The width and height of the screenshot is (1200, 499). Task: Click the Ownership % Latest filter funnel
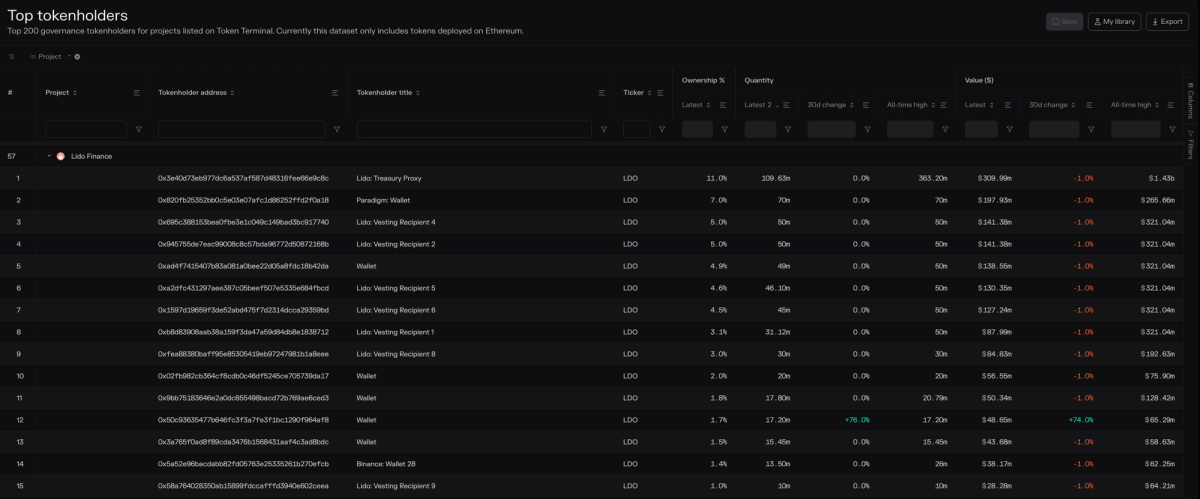(x=724, y=129)
